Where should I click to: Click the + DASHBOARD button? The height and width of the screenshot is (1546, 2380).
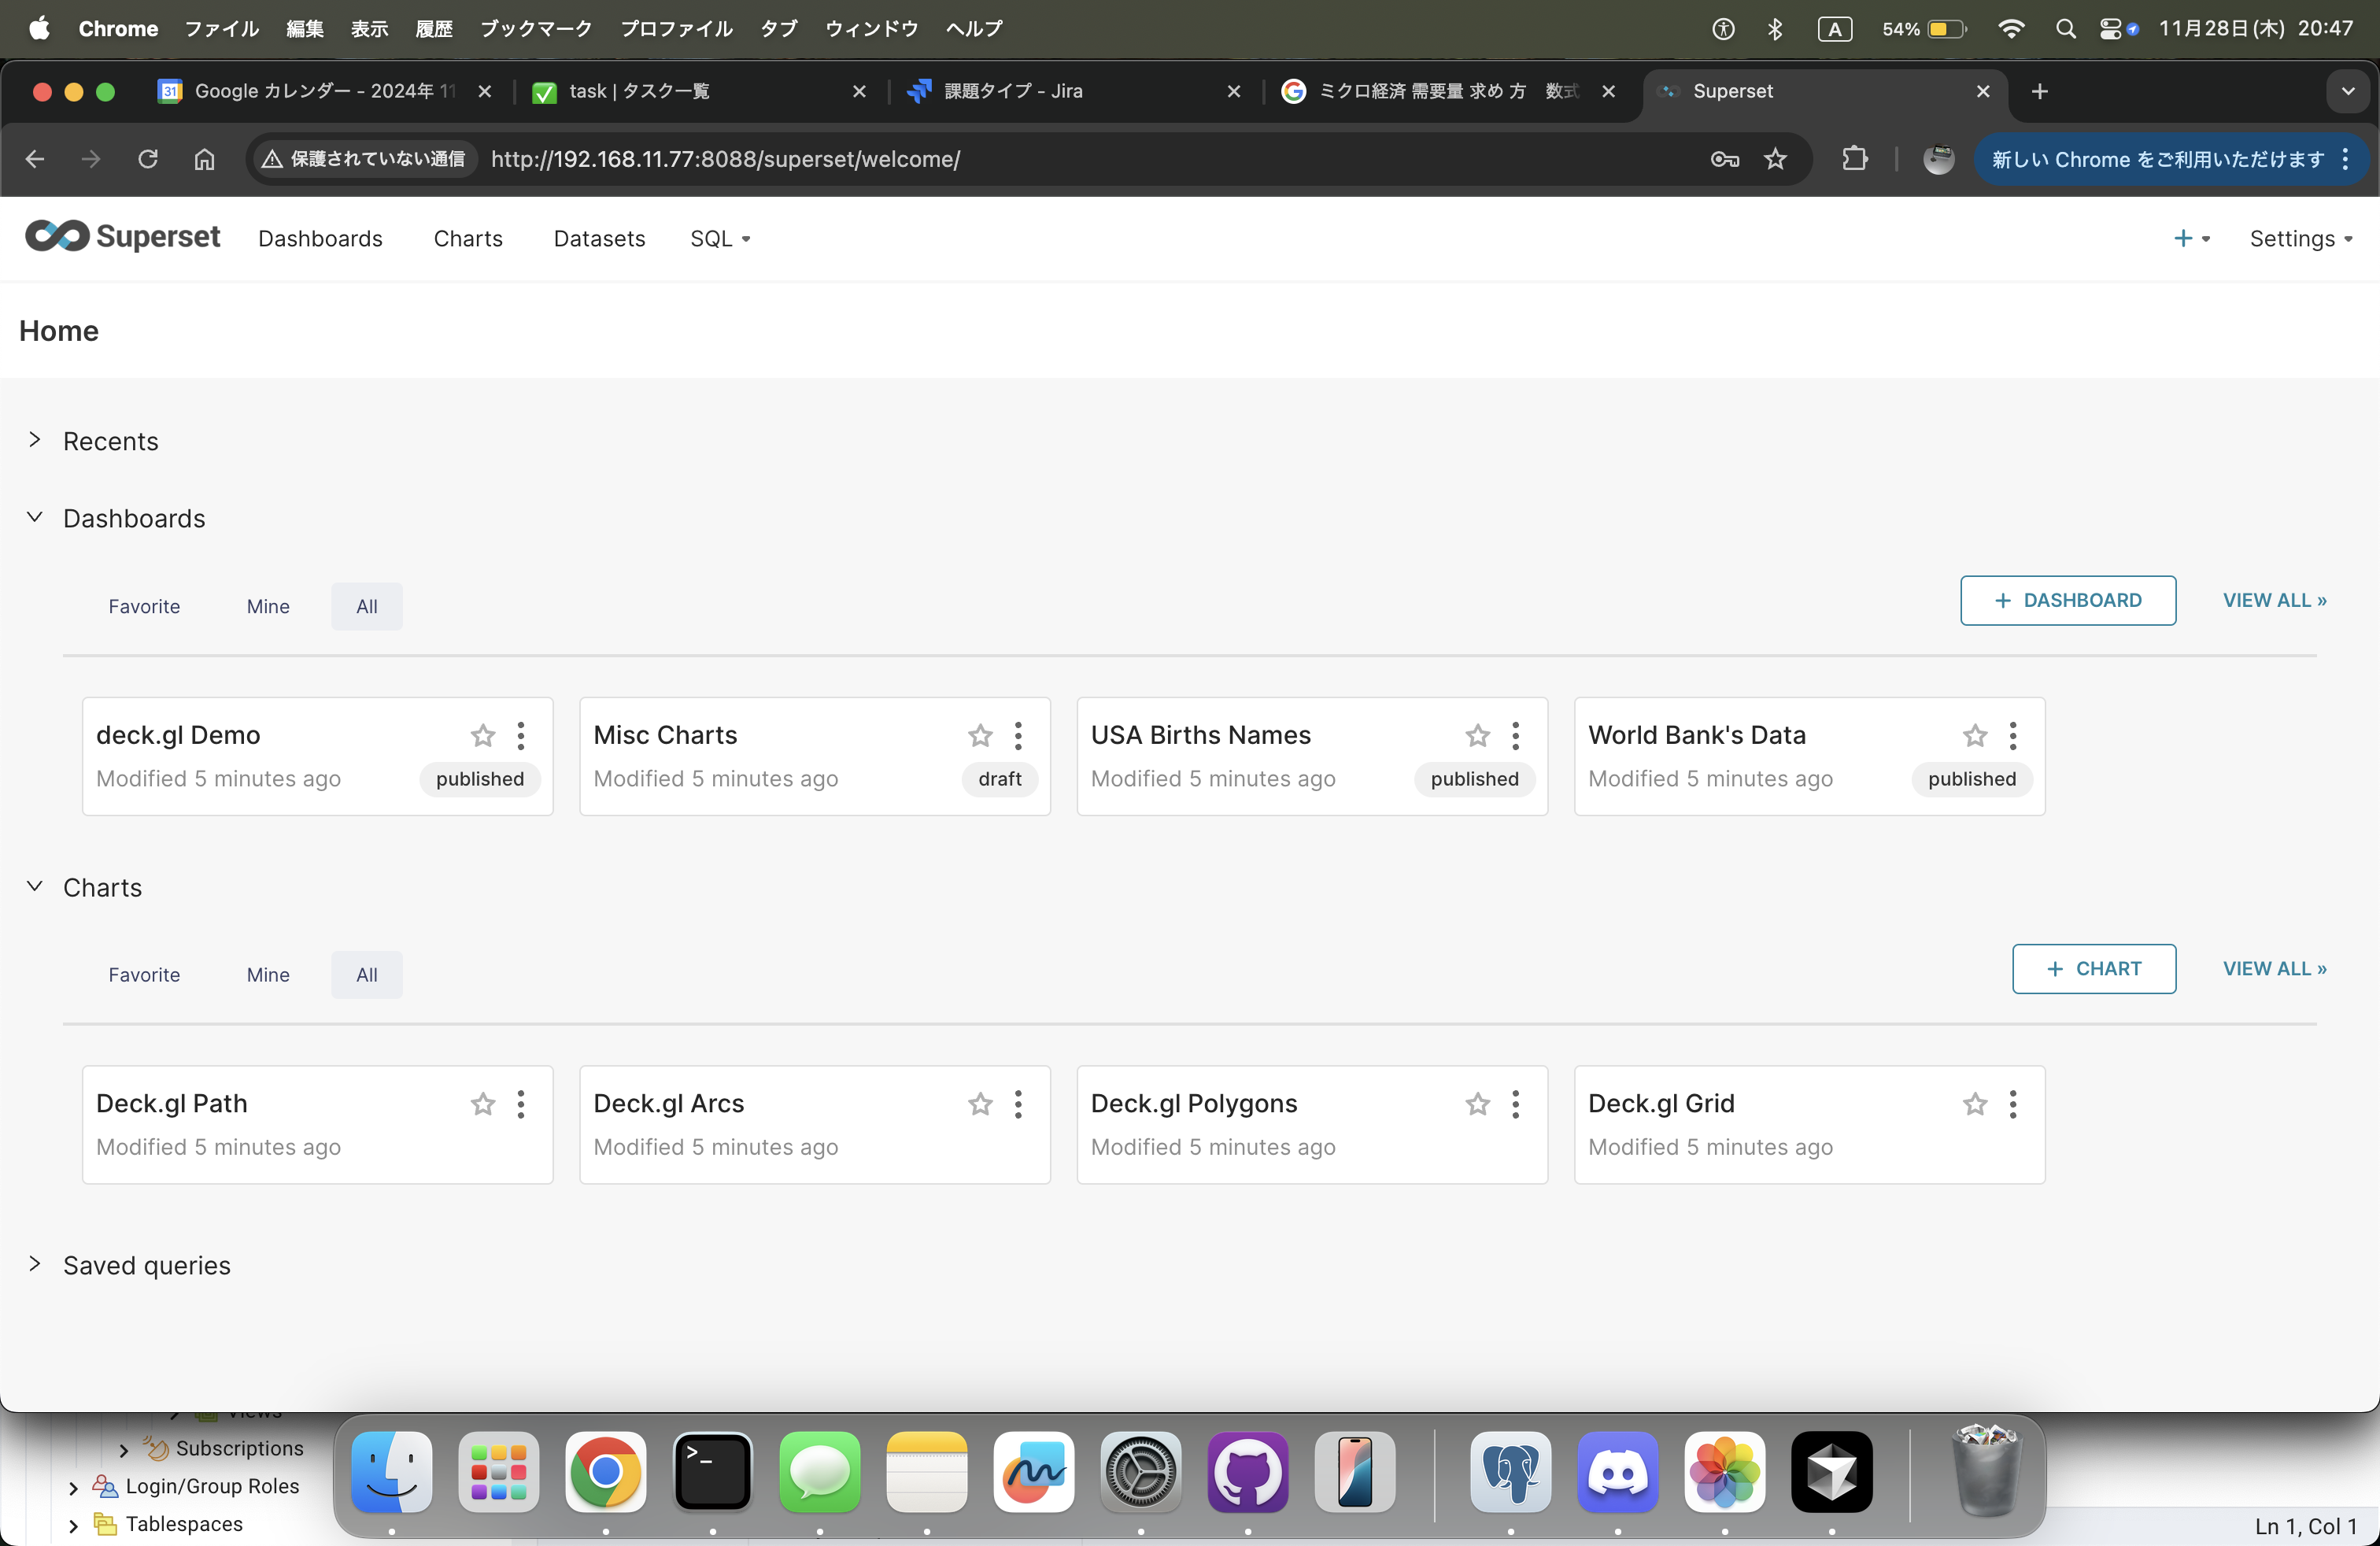2067,600
